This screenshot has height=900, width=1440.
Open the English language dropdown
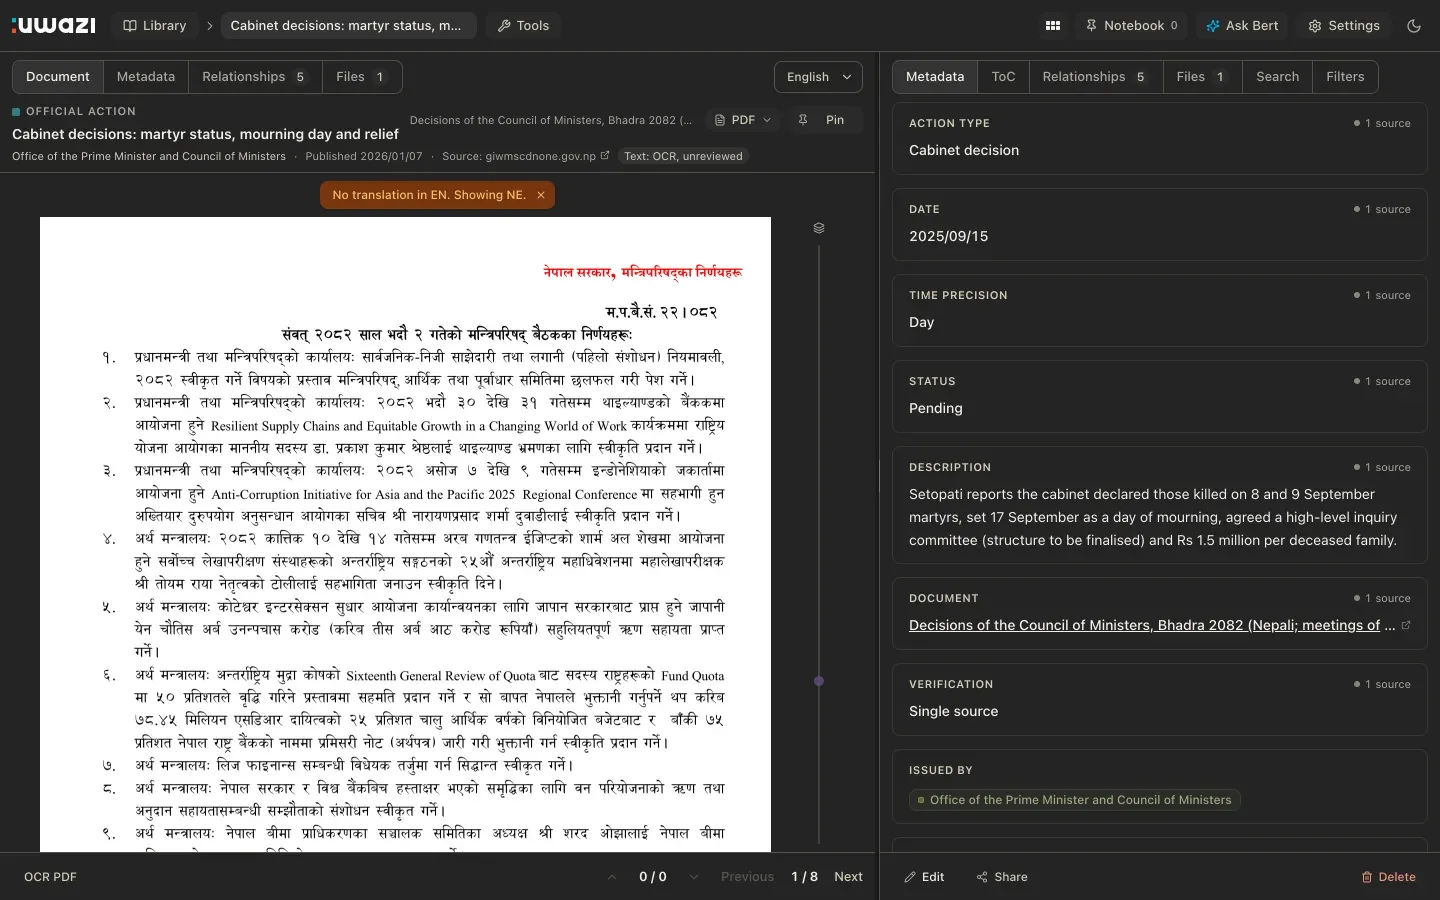tap(818, 77)
